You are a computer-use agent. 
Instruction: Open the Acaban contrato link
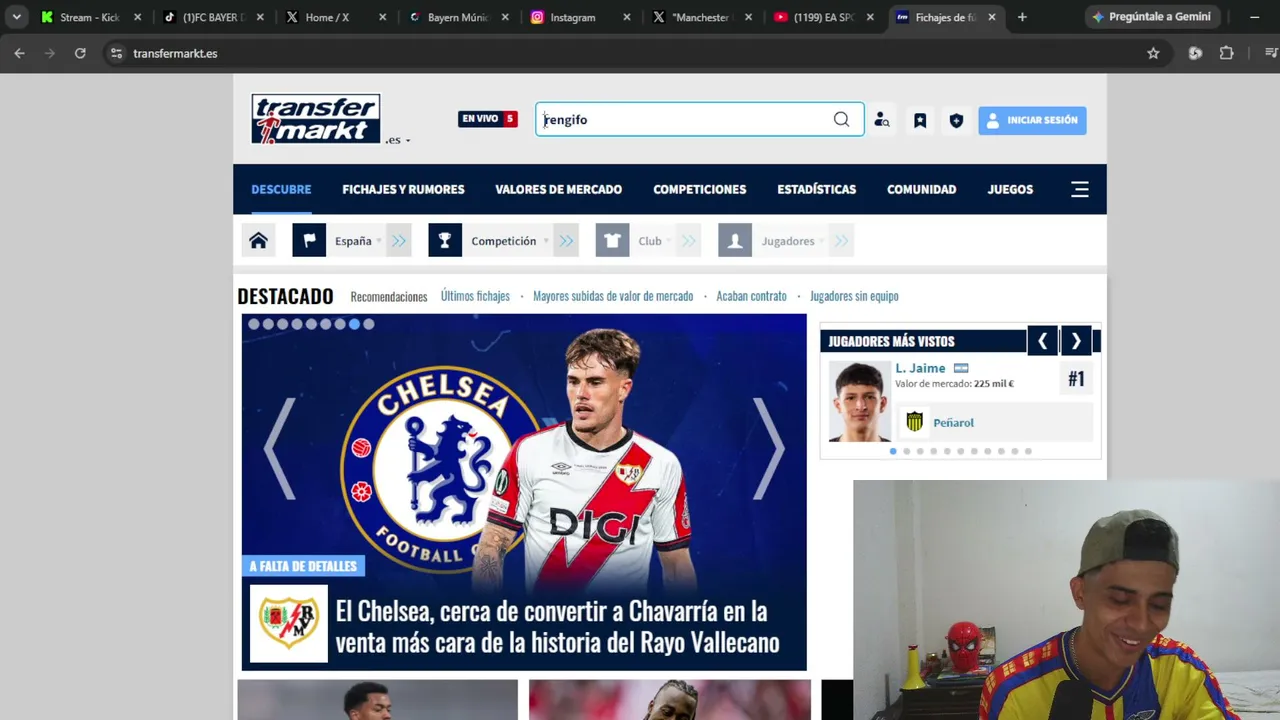[x=751, y=296]
